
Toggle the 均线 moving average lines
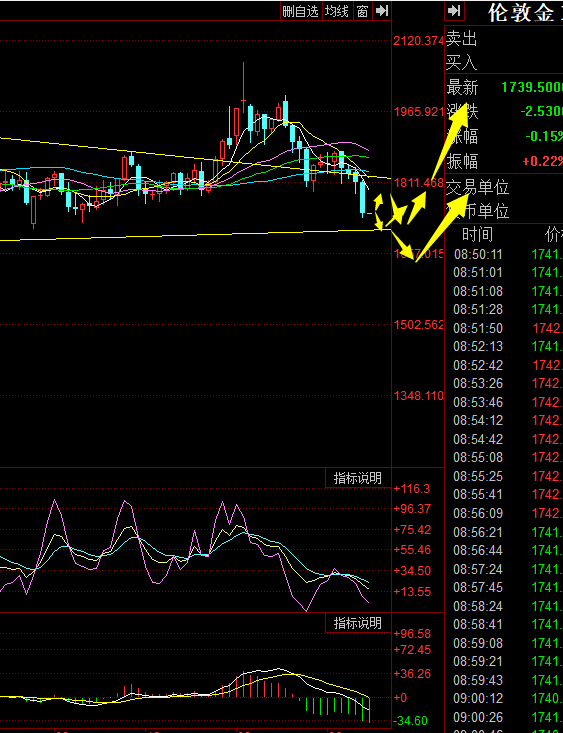pos(337,11)
